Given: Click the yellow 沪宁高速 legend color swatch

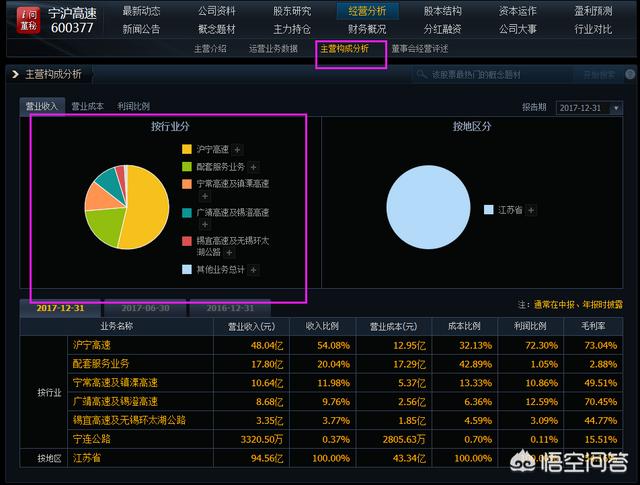Looking at the screenshot, I should tap(186, 148).
